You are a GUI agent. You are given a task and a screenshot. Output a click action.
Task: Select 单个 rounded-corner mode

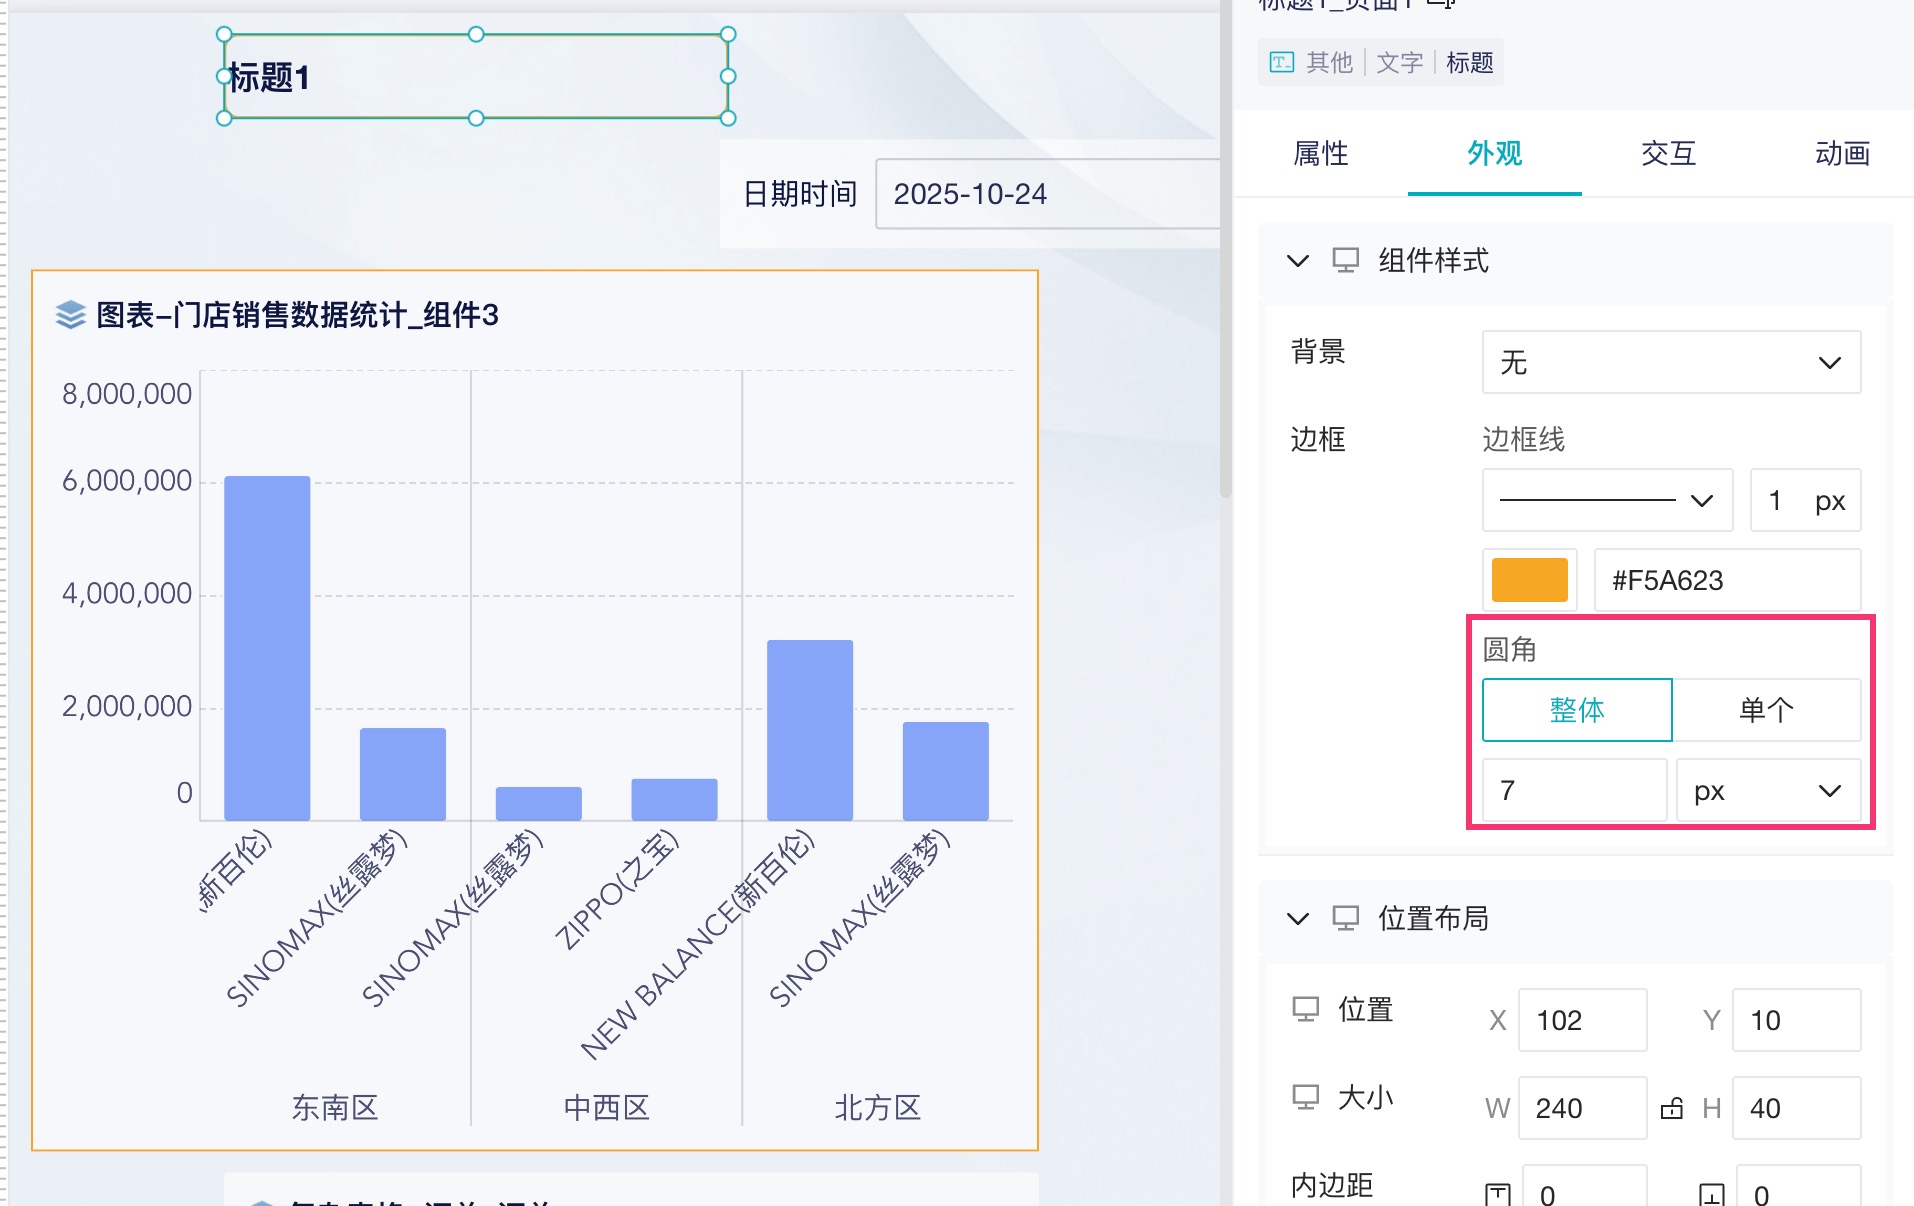[x=1766, y=710]
